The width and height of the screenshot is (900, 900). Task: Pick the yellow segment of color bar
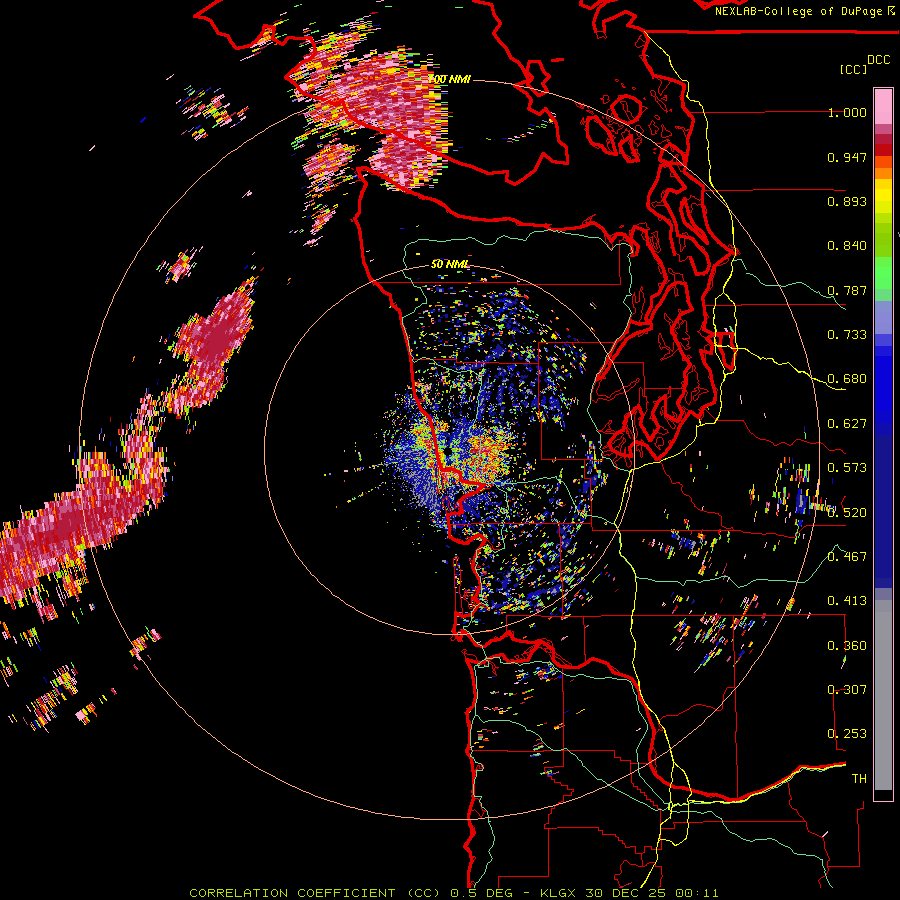(x=883, y=196)
